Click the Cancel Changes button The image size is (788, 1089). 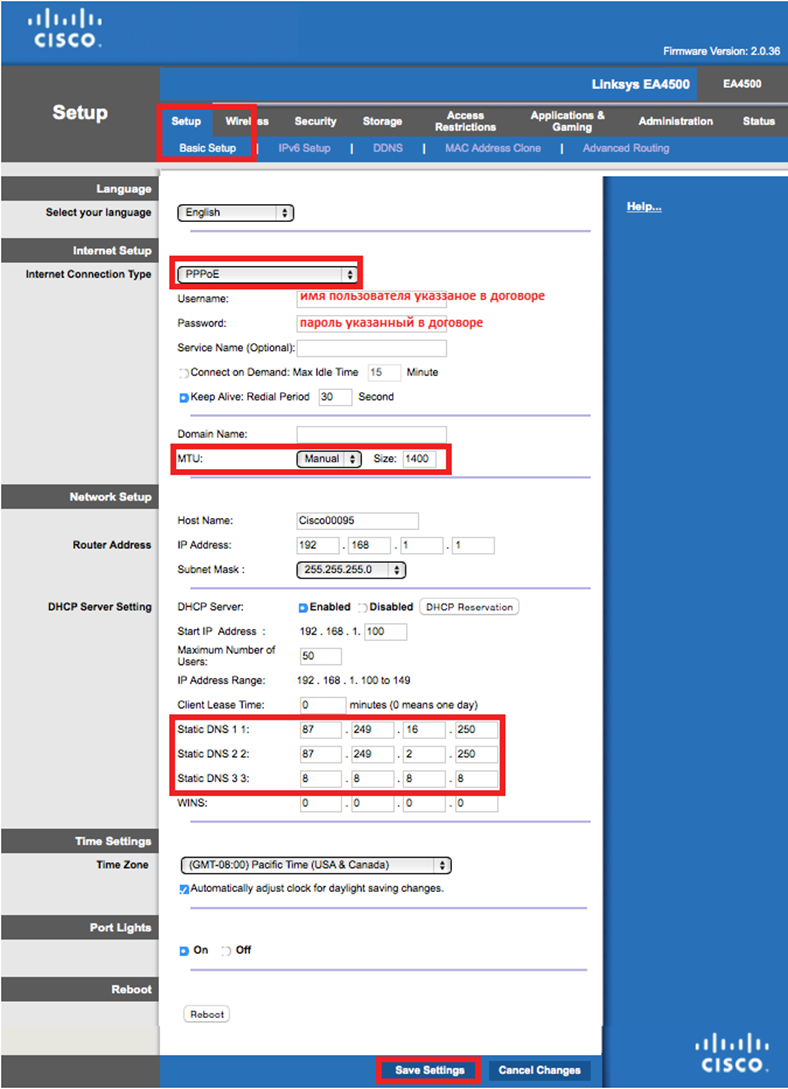[x=539, y=1070]
